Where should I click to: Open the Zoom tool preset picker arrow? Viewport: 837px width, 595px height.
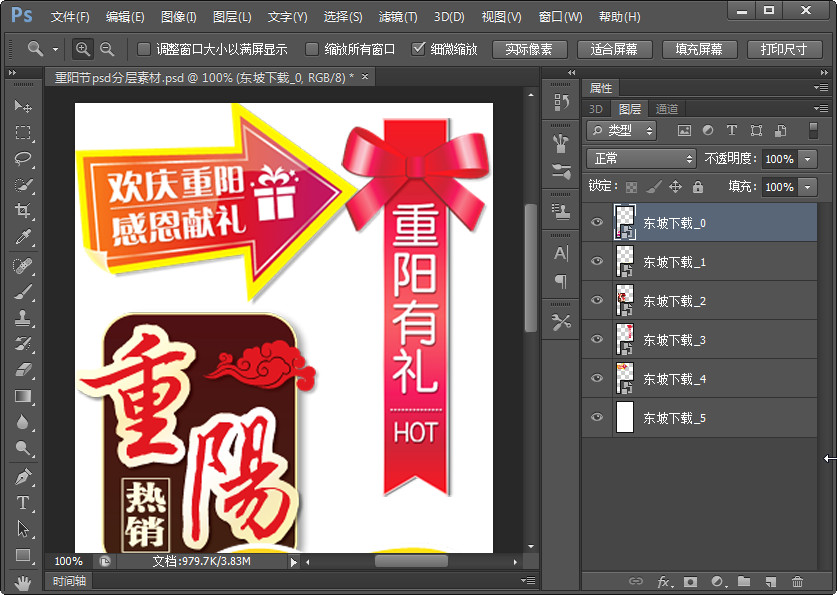(55, 50)
